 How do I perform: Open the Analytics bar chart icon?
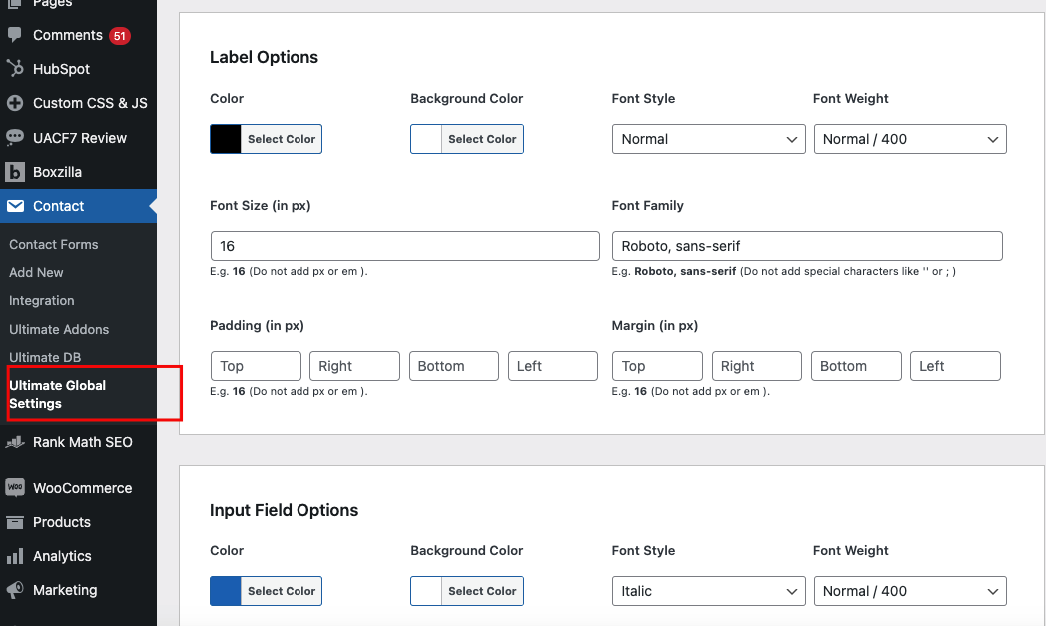(14, 556)
